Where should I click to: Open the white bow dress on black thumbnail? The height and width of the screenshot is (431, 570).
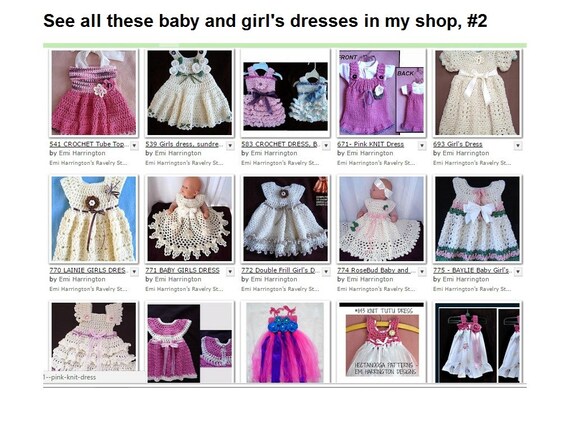(x=477, y=219)
